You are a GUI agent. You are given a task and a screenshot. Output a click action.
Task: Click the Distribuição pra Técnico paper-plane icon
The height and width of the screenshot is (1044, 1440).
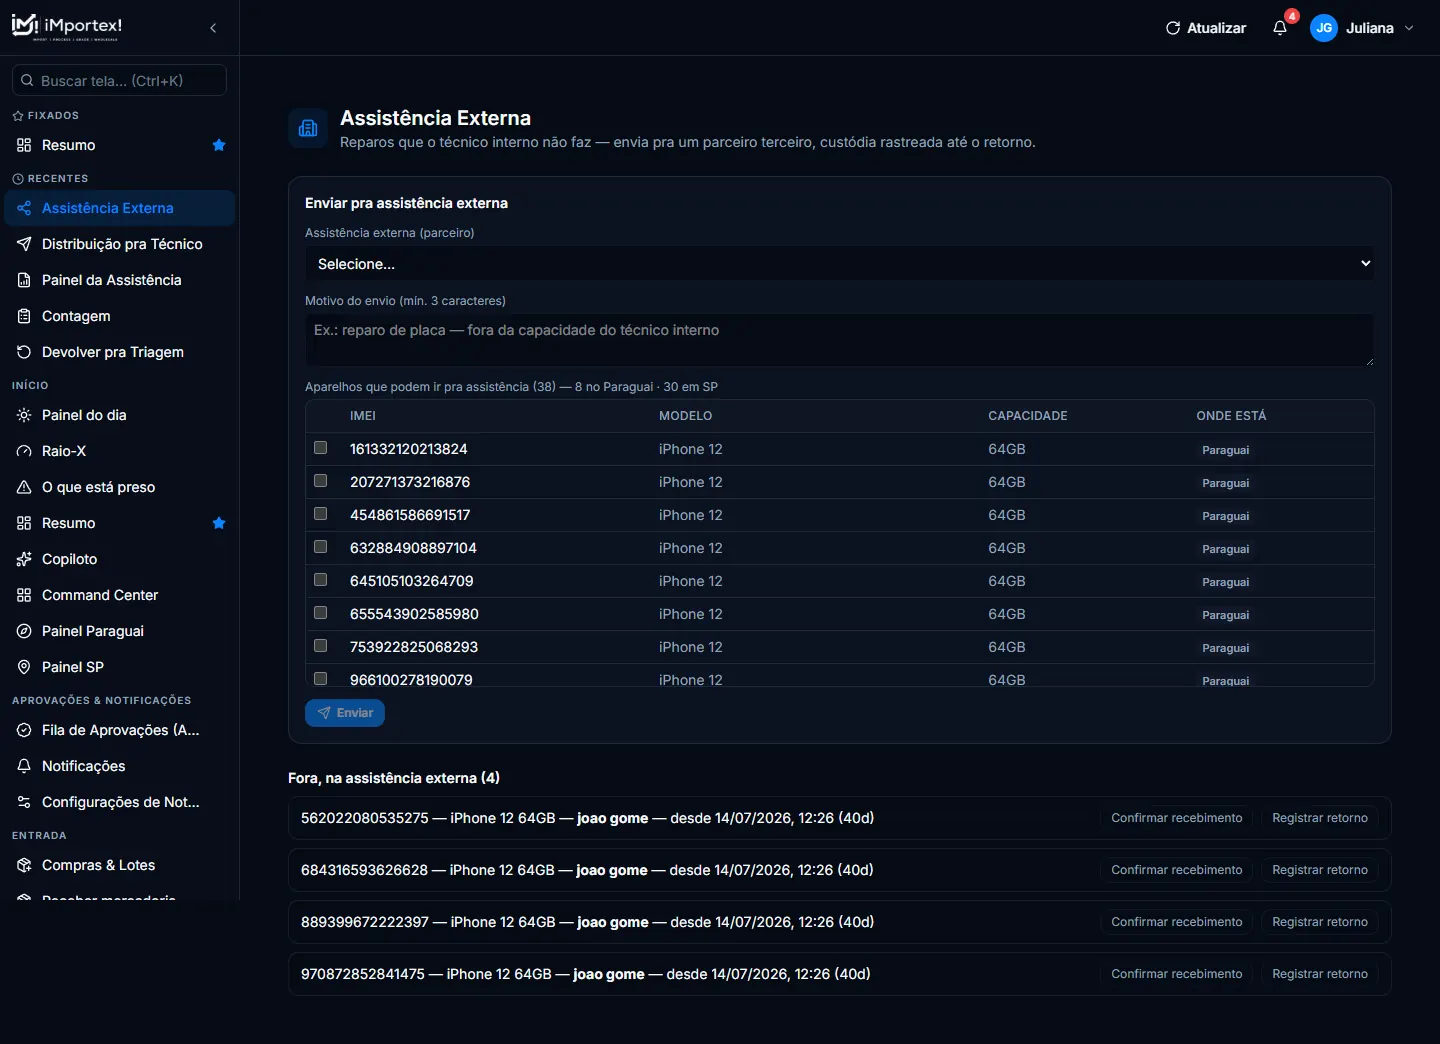point(24,244)
